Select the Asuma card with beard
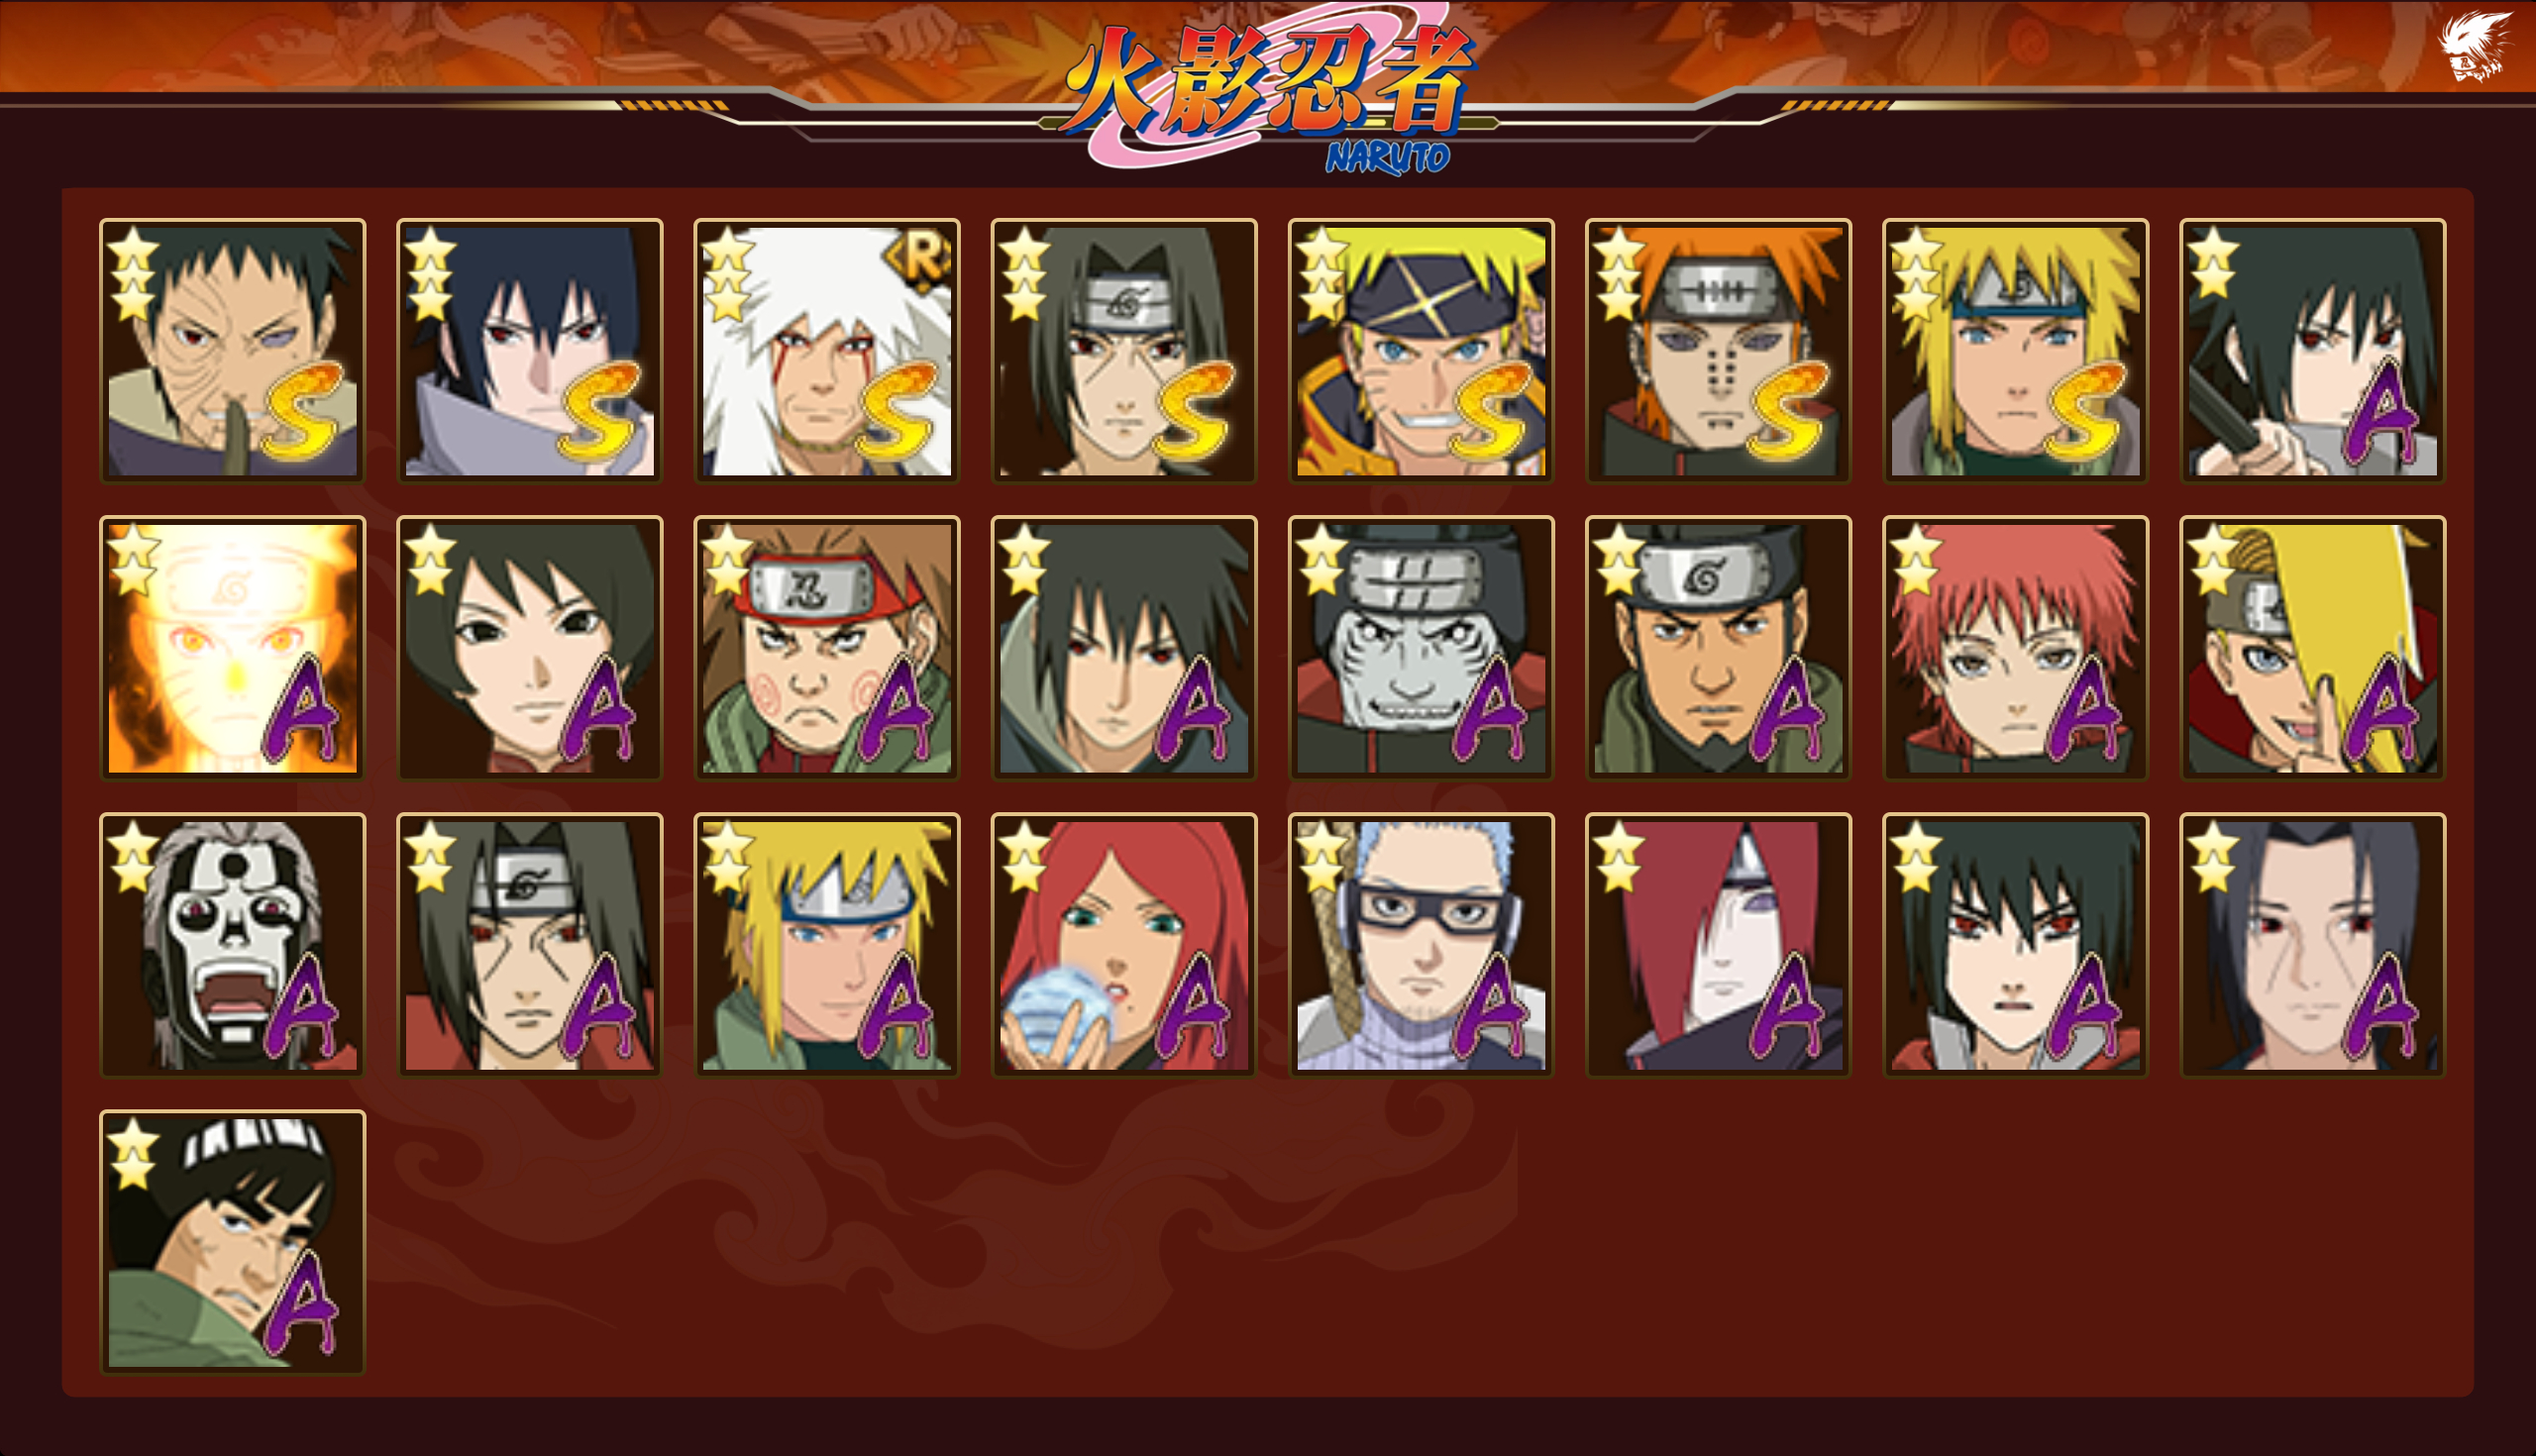2536x1456 pixels. [x=1718, y=648]
